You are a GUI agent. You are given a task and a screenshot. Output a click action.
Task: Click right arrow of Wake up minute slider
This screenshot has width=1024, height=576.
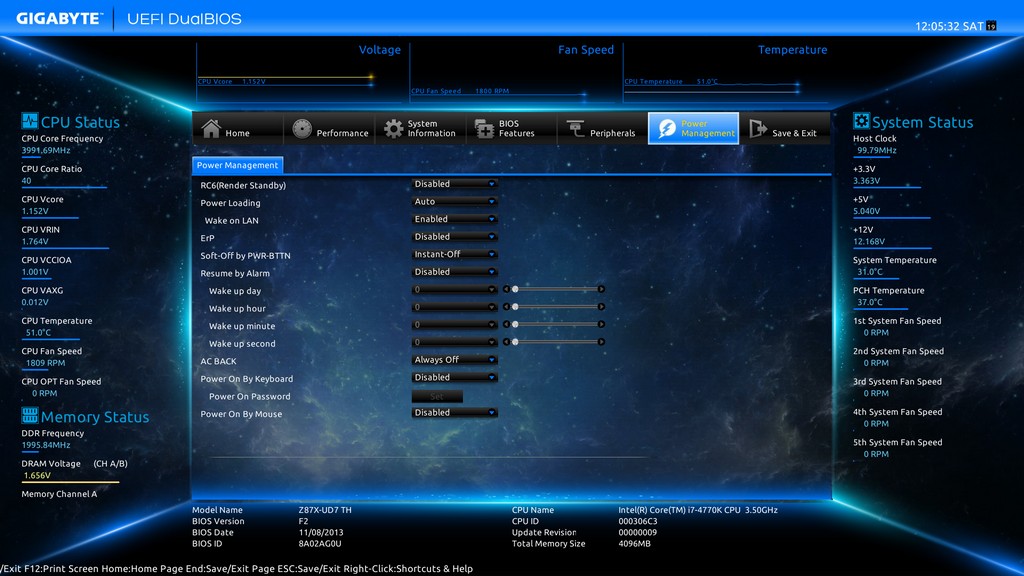[601, 324]
